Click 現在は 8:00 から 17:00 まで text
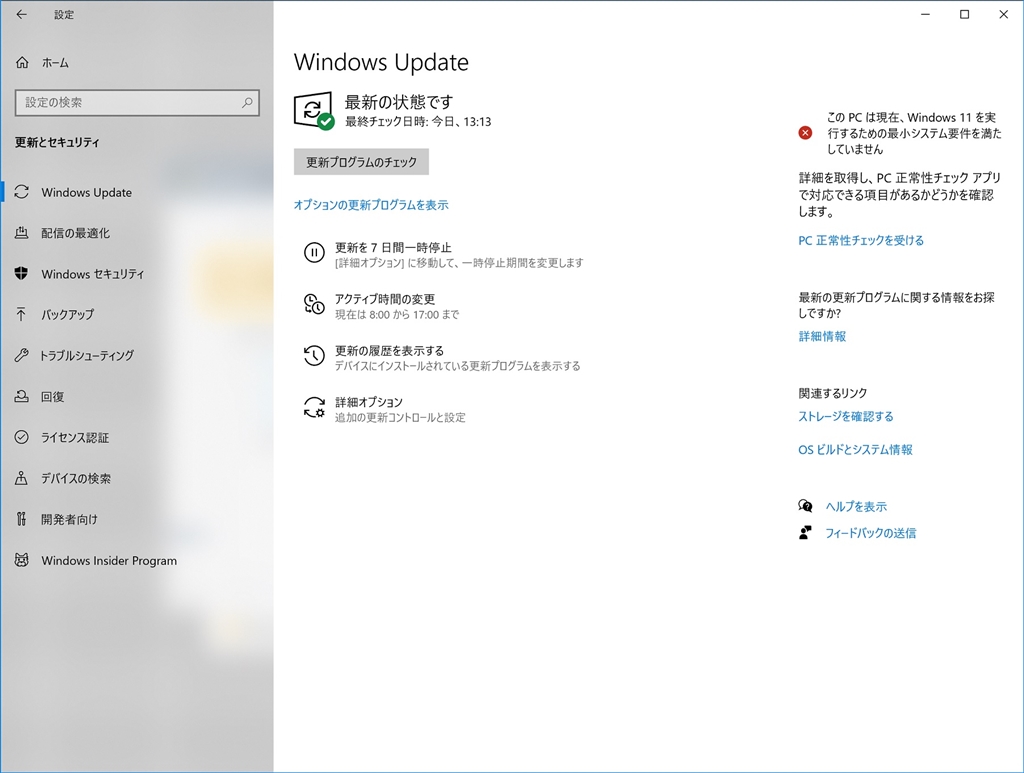1024x773 pixels. coord(397,315)
